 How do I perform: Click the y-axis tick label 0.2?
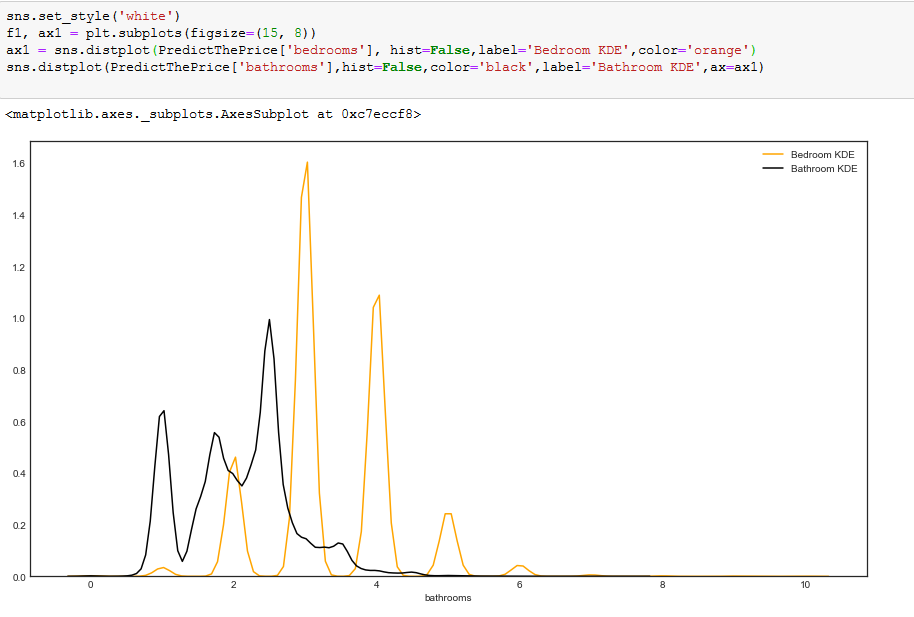coord(19,525)
